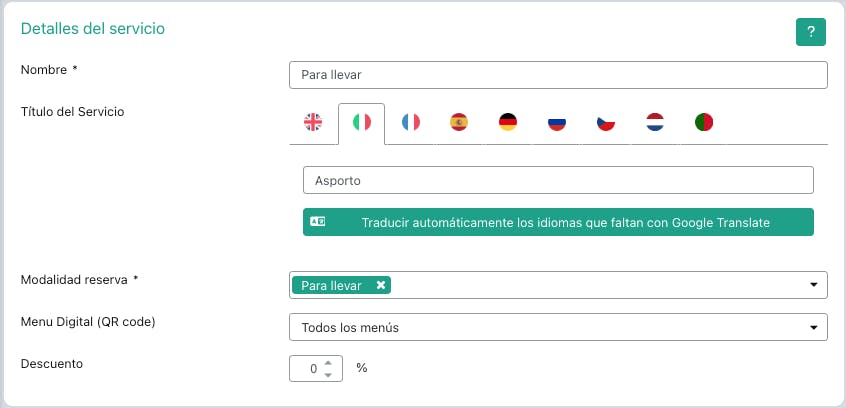Switch to the Italian flag tab

pyautogui.click(x=362, y=122)
